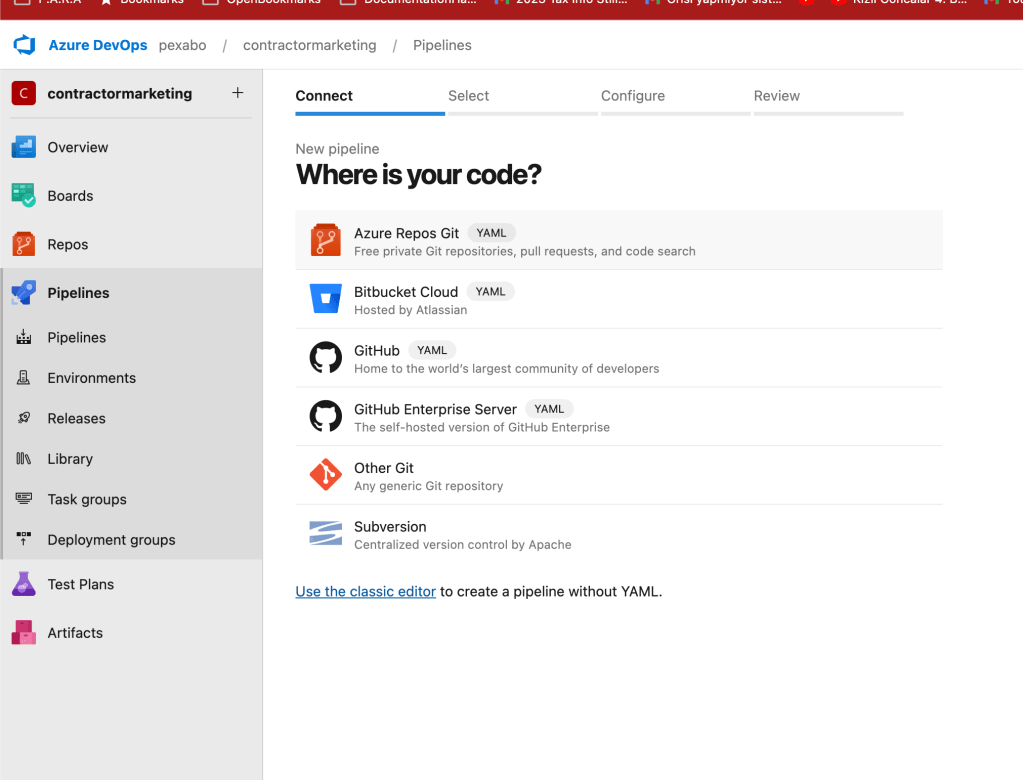Click the GitHub octocat icon
The width and height of the screenshot is (1023, 780).
coord(326,357)
